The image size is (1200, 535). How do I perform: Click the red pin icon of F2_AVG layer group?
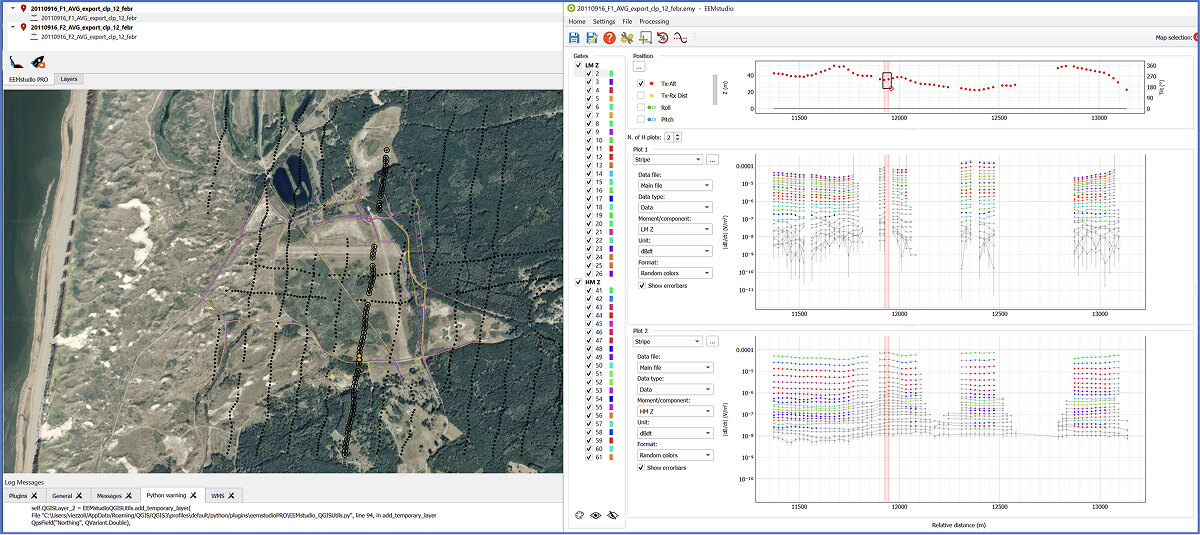[x=24, y=27]
